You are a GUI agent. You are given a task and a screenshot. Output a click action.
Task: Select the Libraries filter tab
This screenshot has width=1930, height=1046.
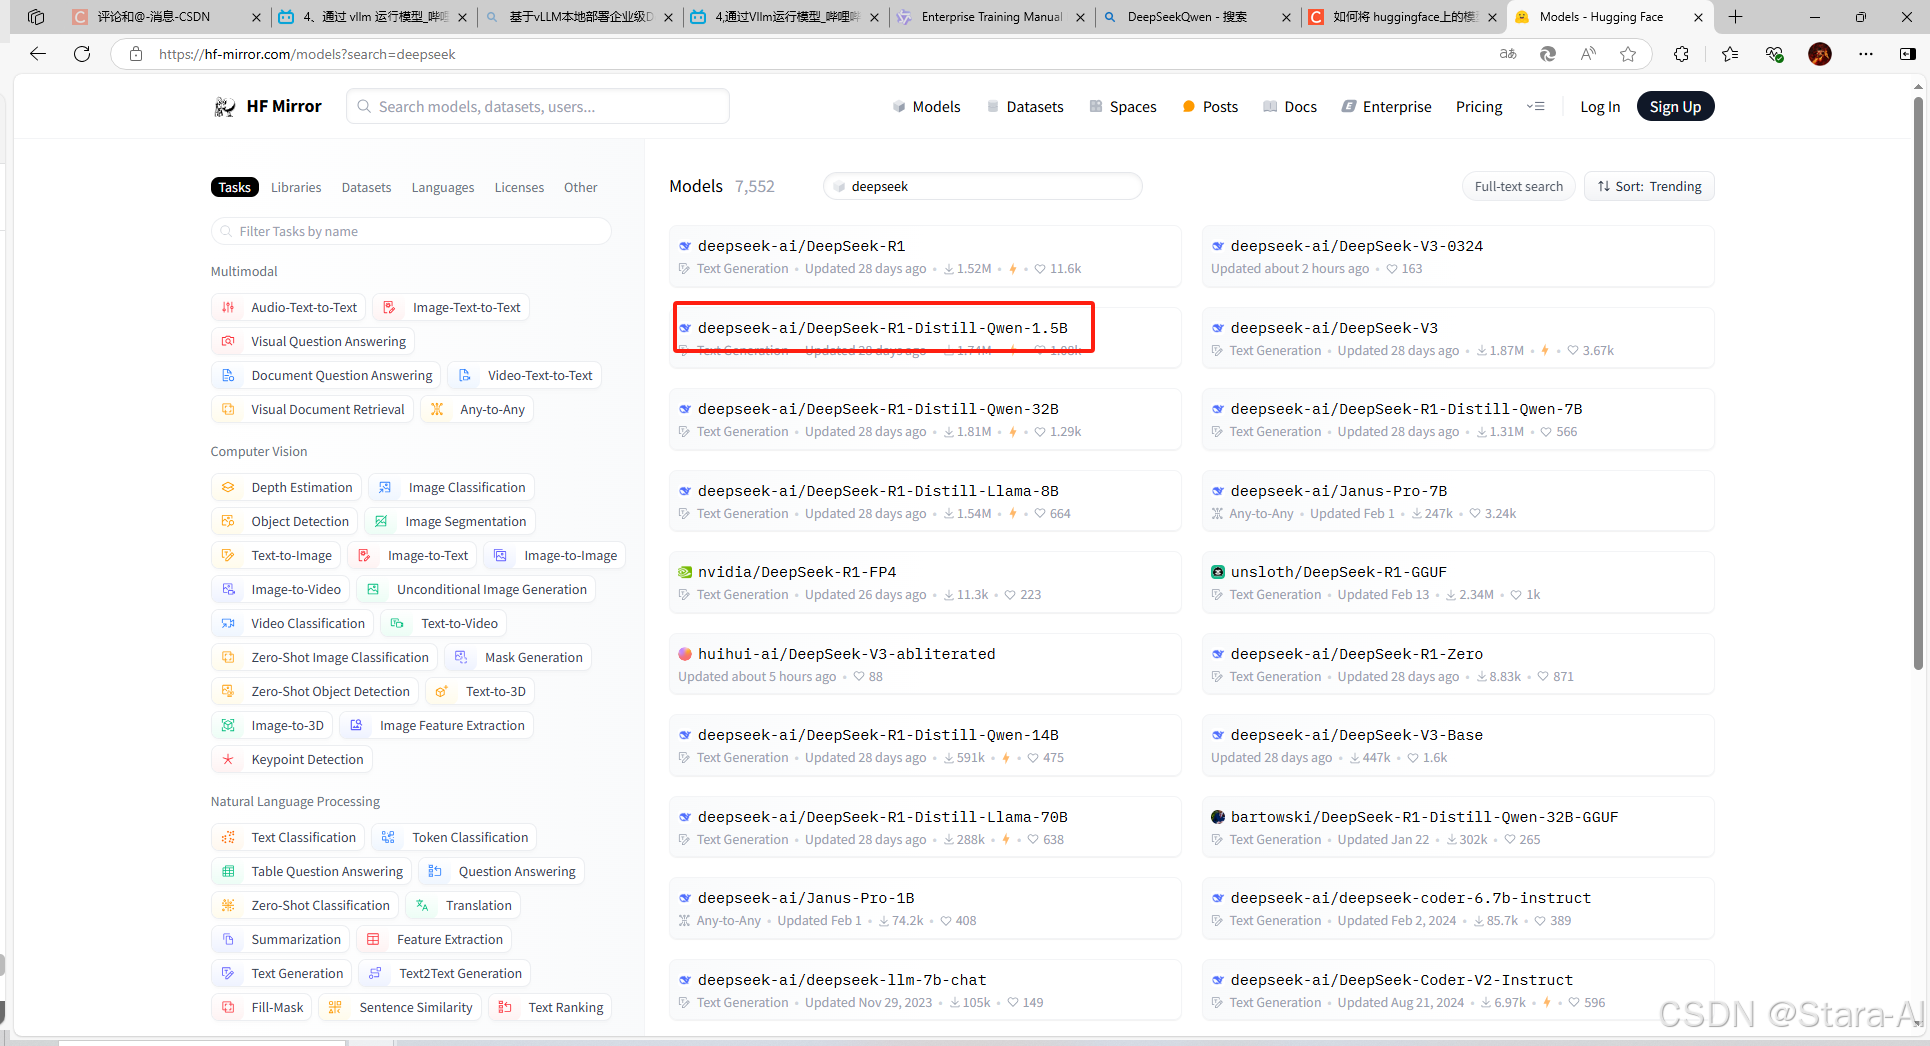296,187
